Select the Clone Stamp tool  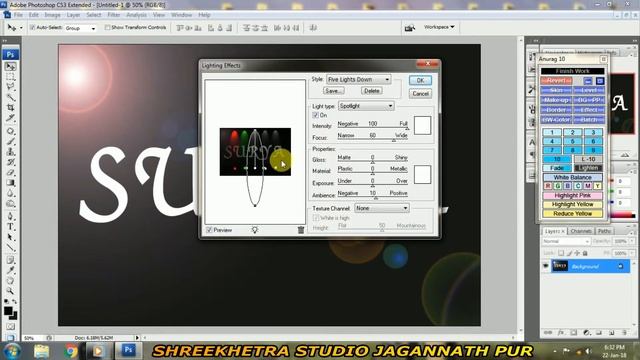click(x=11, y=152)
